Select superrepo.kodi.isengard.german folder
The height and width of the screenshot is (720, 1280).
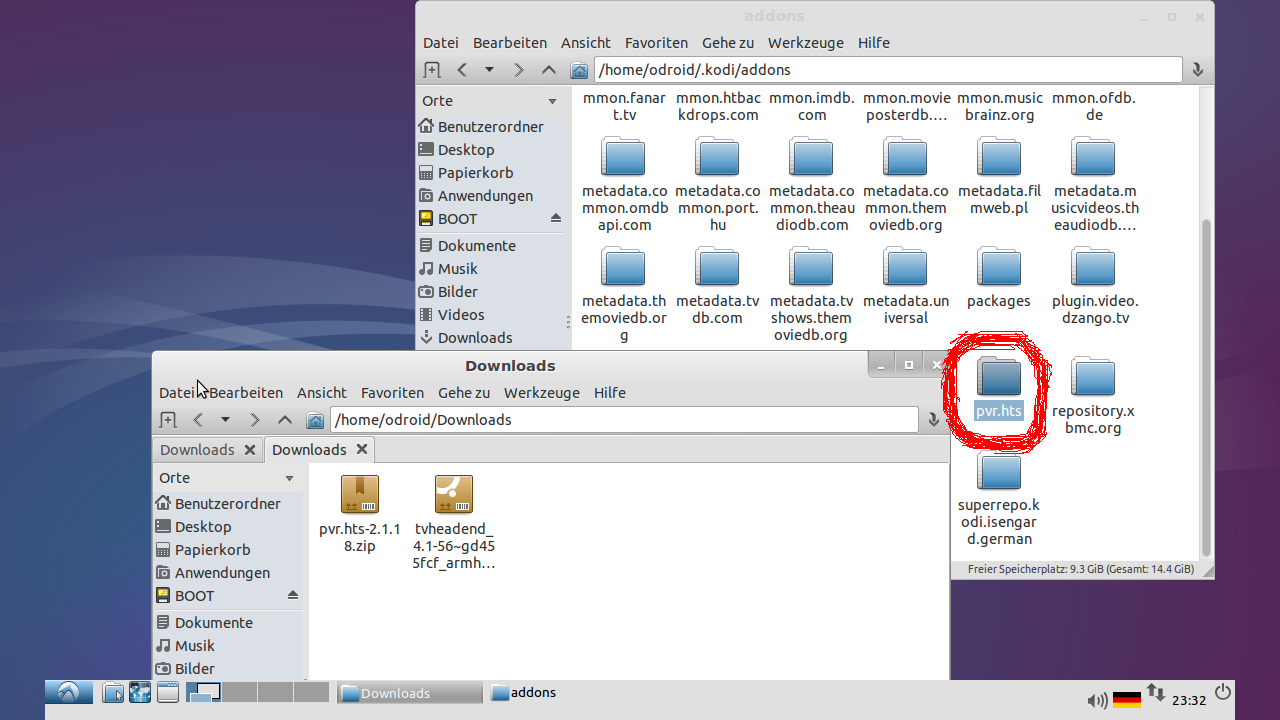click(x=999, y=472)
